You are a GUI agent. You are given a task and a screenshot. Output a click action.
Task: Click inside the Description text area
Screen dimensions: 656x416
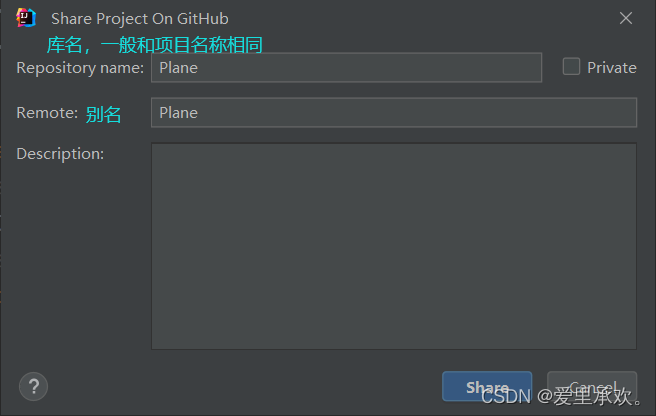(394, 246)
